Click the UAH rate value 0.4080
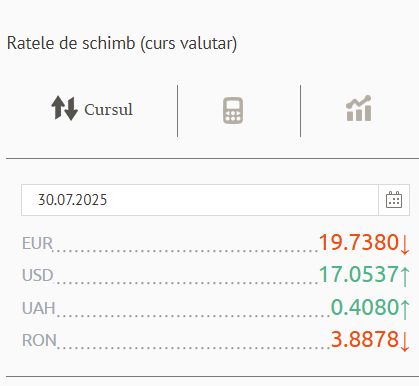The width and height of the screenshot is (419, 386). click(365, 307)
